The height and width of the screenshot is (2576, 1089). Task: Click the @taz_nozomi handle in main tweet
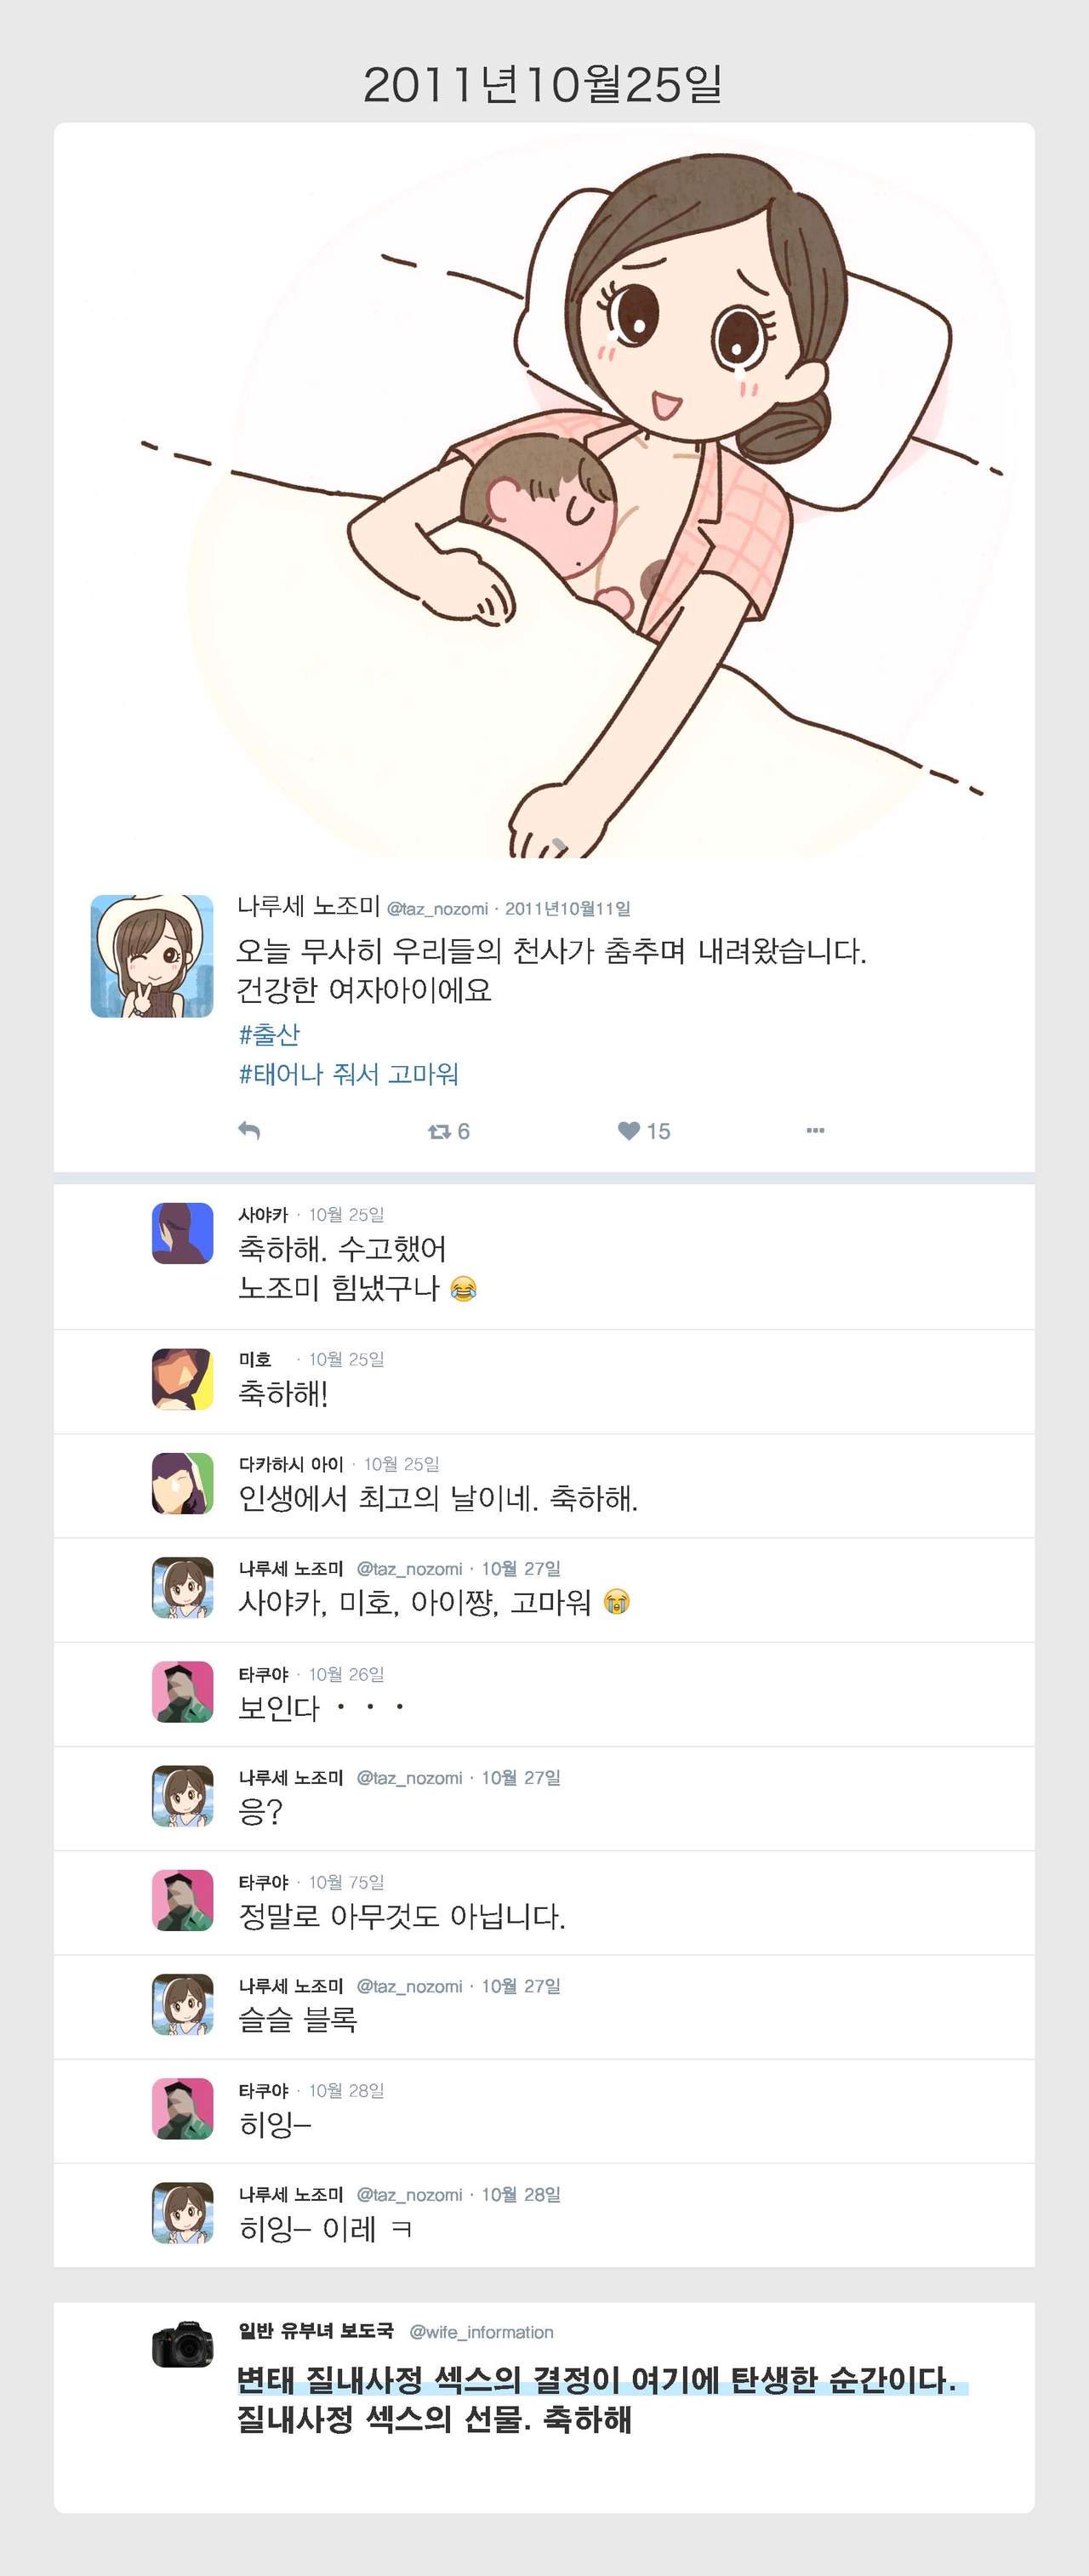[437, 908]
